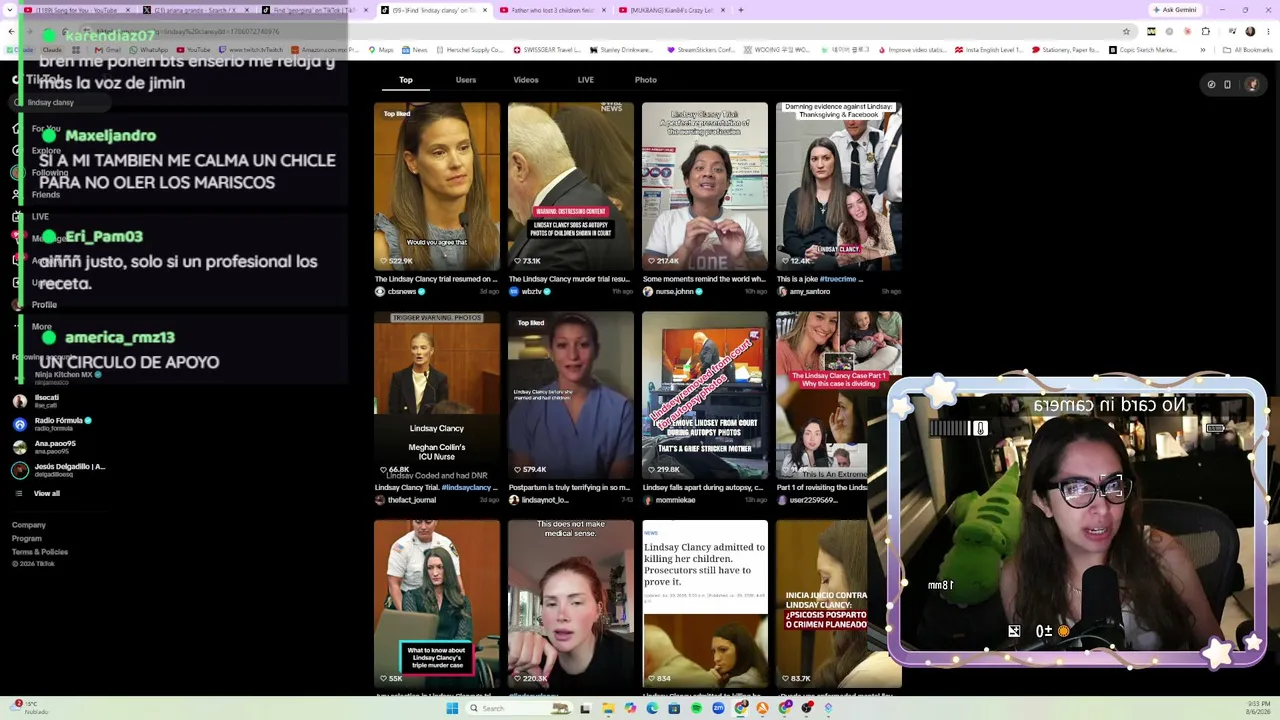This screenshot has width=1280, height=720.
Task: Open a new browser tab
Action: pyautogui.click(x=741, y=10)
